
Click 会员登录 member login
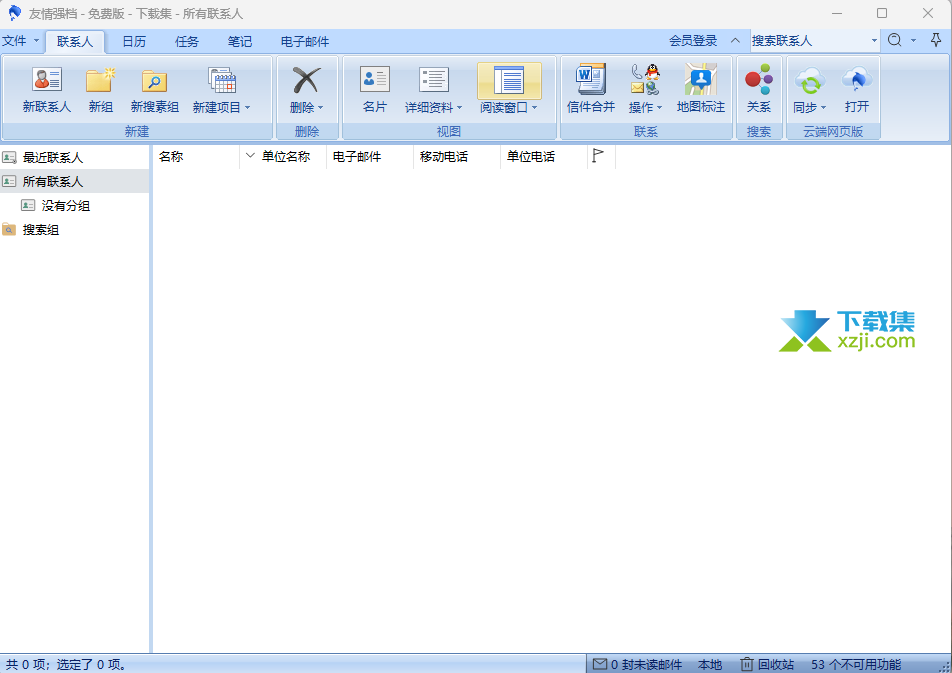pos(693,41)
